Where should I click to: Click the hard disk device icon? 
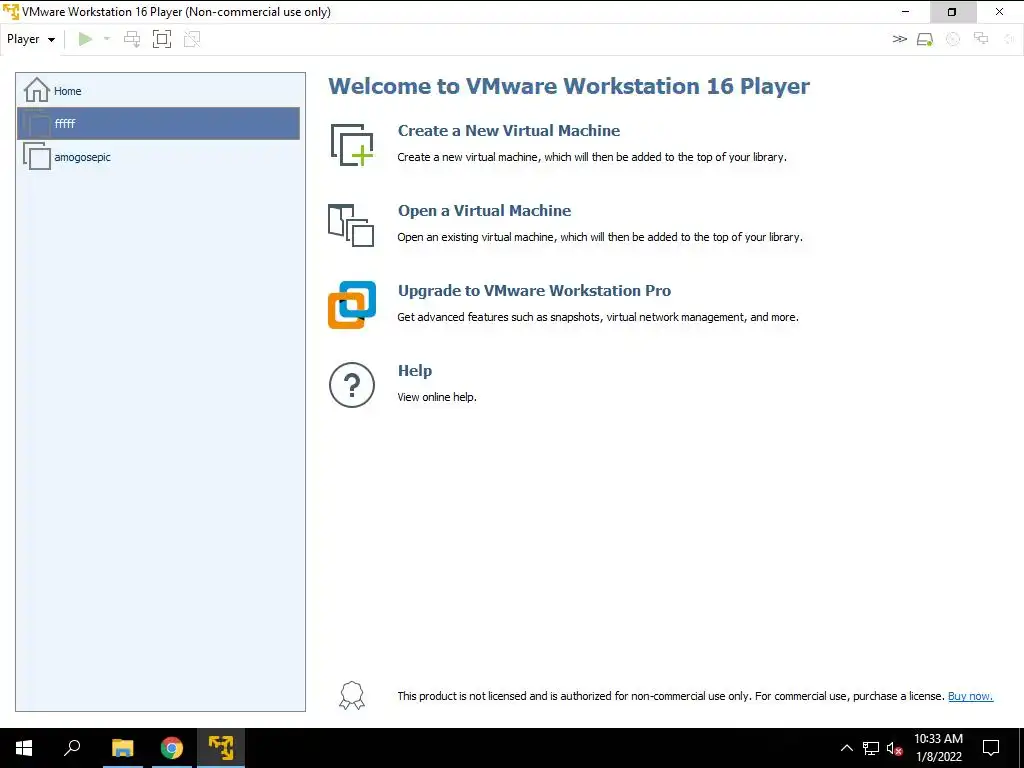point(925,39)
